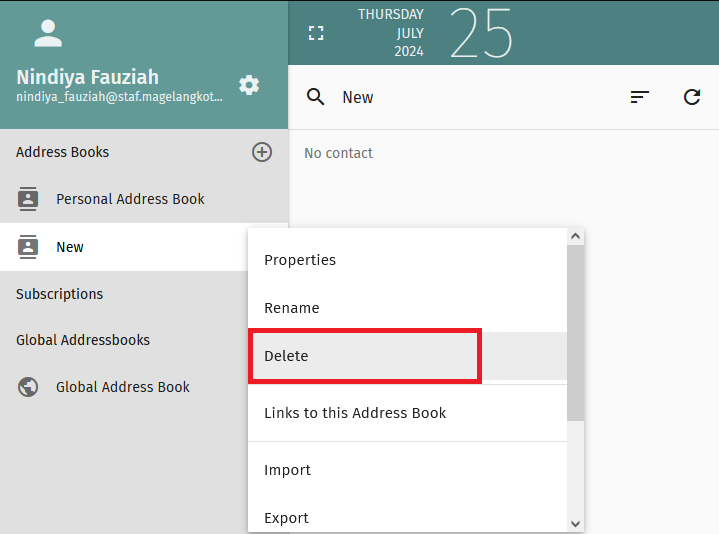This screenshot has height=534, width=719.
Task: Open the sort options icon
Action: tap(640, 97)
